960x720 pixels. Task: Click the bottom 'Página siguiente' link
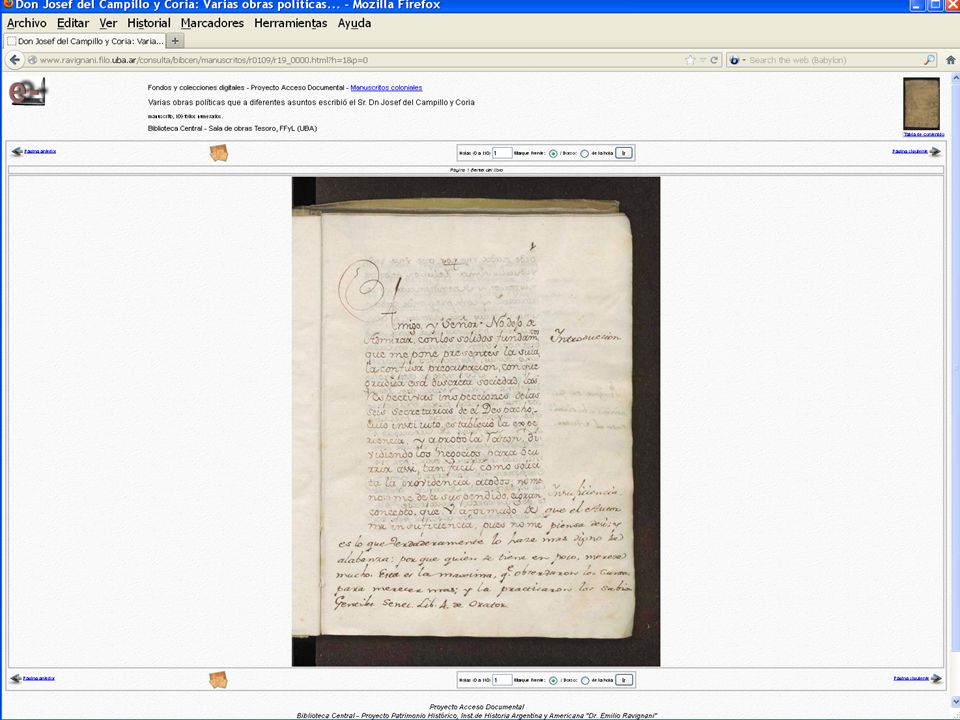(x=912, y=678)
